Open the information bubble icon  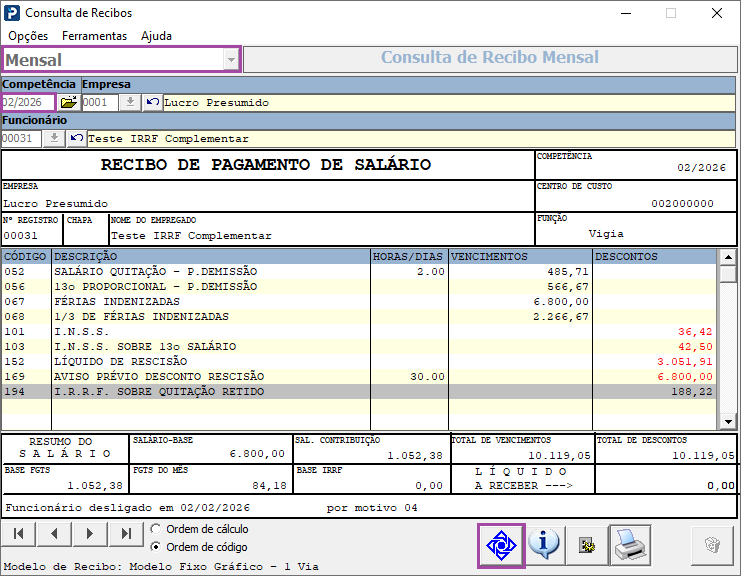point(544,545)
